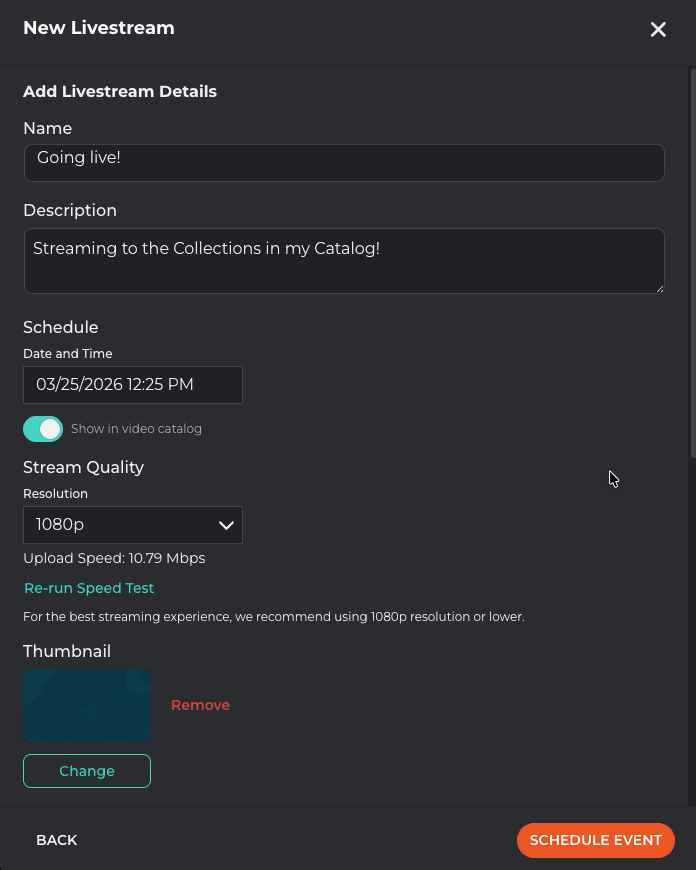
Task: Click the Description box resize handle
Action: [x=659, y=288]
